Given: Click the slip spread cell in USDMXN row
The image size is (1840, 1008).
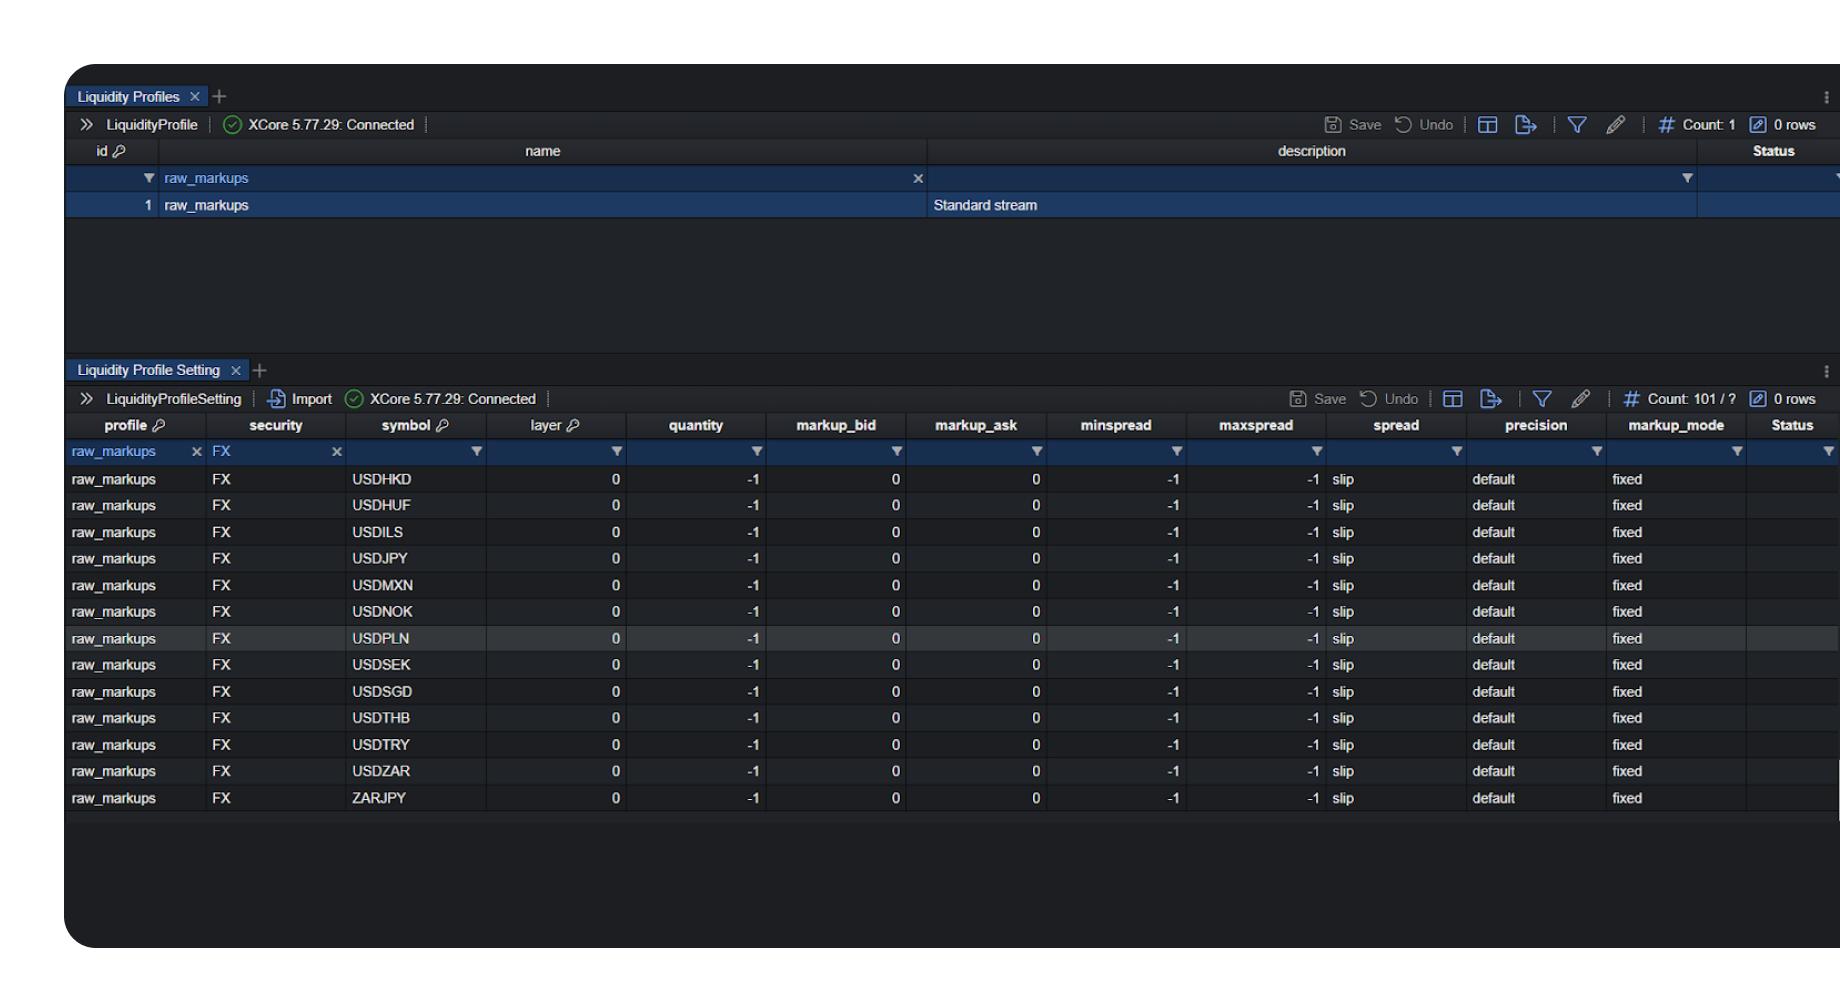Looking at the screenshot, I should pyautogui.click(x=1396, y=585).
